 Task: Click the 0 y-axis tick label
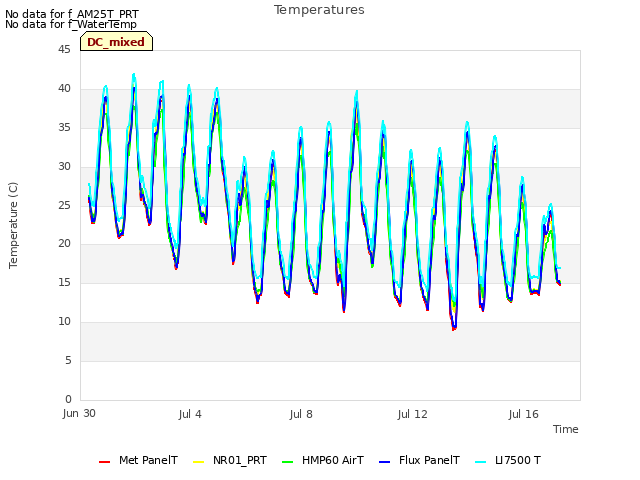68,399
